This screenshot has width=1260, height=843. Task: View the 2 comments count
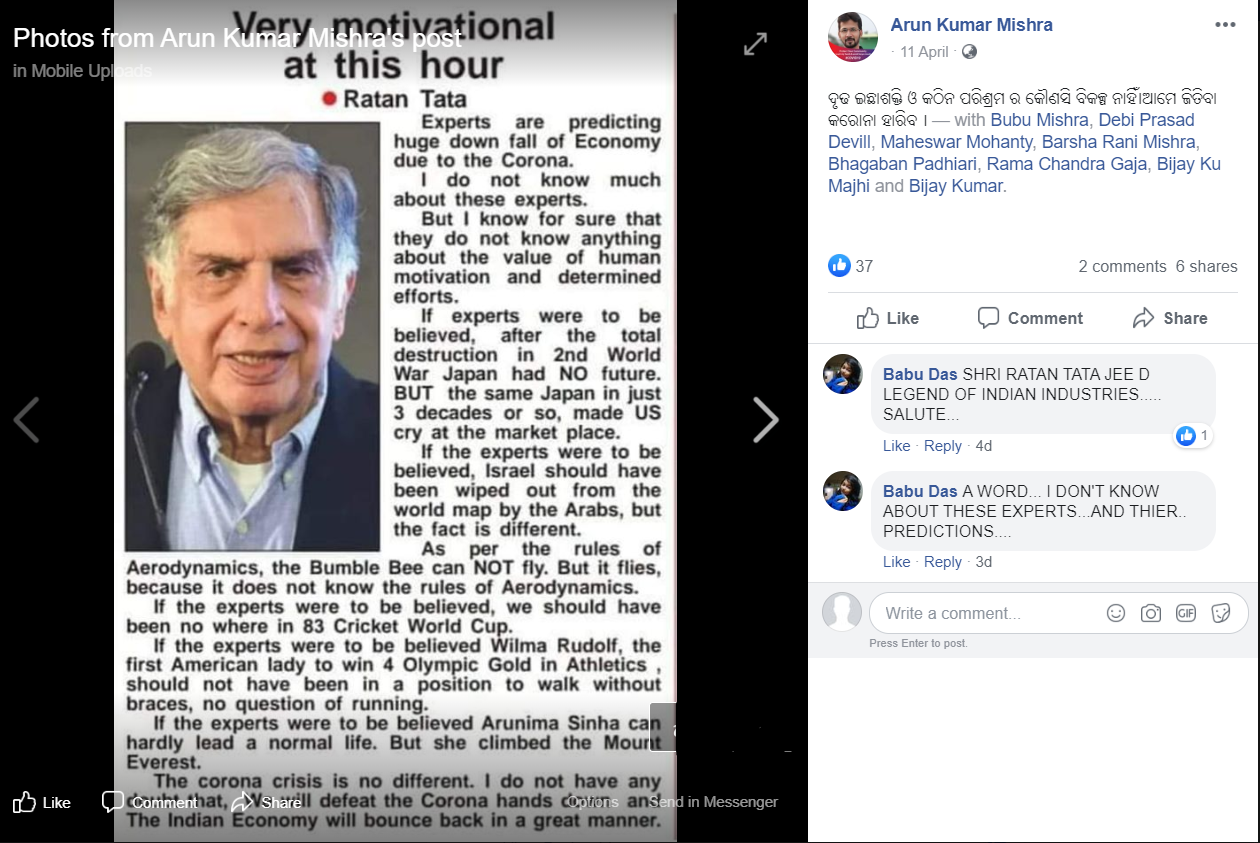coord(1122,266)
